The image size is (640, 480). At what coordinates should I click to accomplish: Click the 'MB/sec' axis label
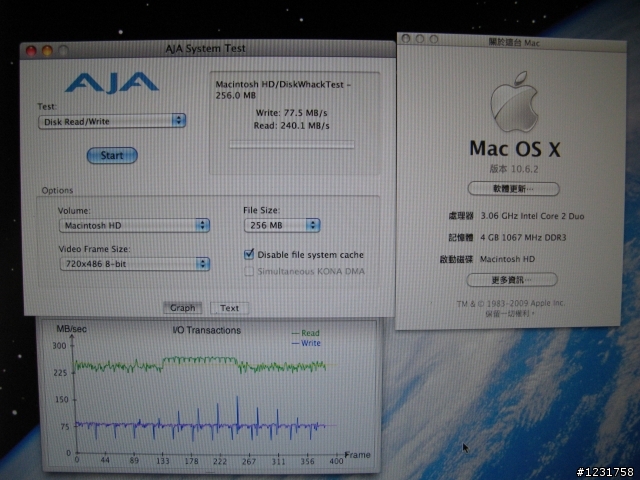coord(71,329)
